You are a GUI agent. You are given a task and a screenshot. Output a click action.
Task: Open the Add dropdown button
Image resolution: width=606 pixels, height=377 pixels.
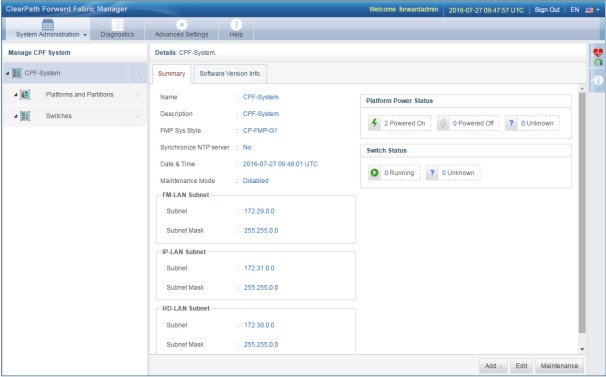pos(494,366)
